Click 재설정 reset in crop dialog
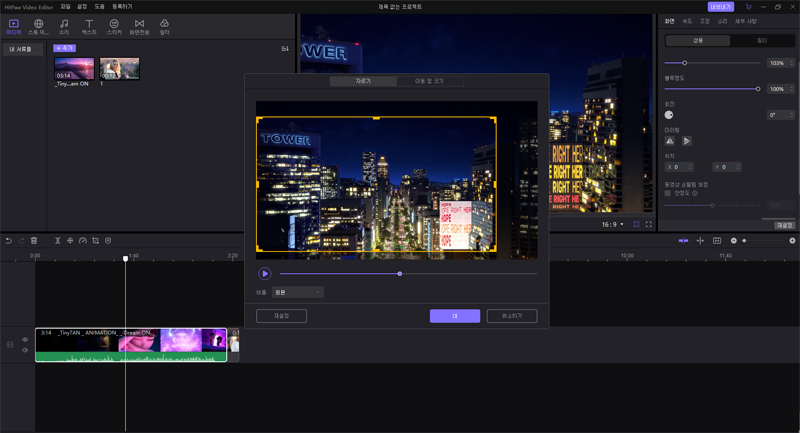Image resolution: width=800 pixels, height=433 pixels. [281, 316]
